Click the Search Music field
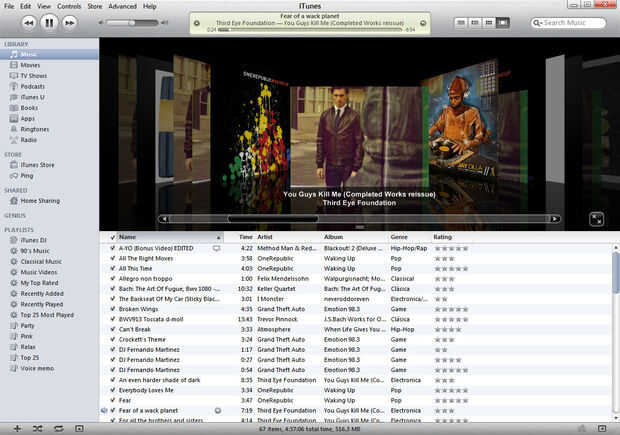Viewport: 620px width, 435px height. [568, 23]
